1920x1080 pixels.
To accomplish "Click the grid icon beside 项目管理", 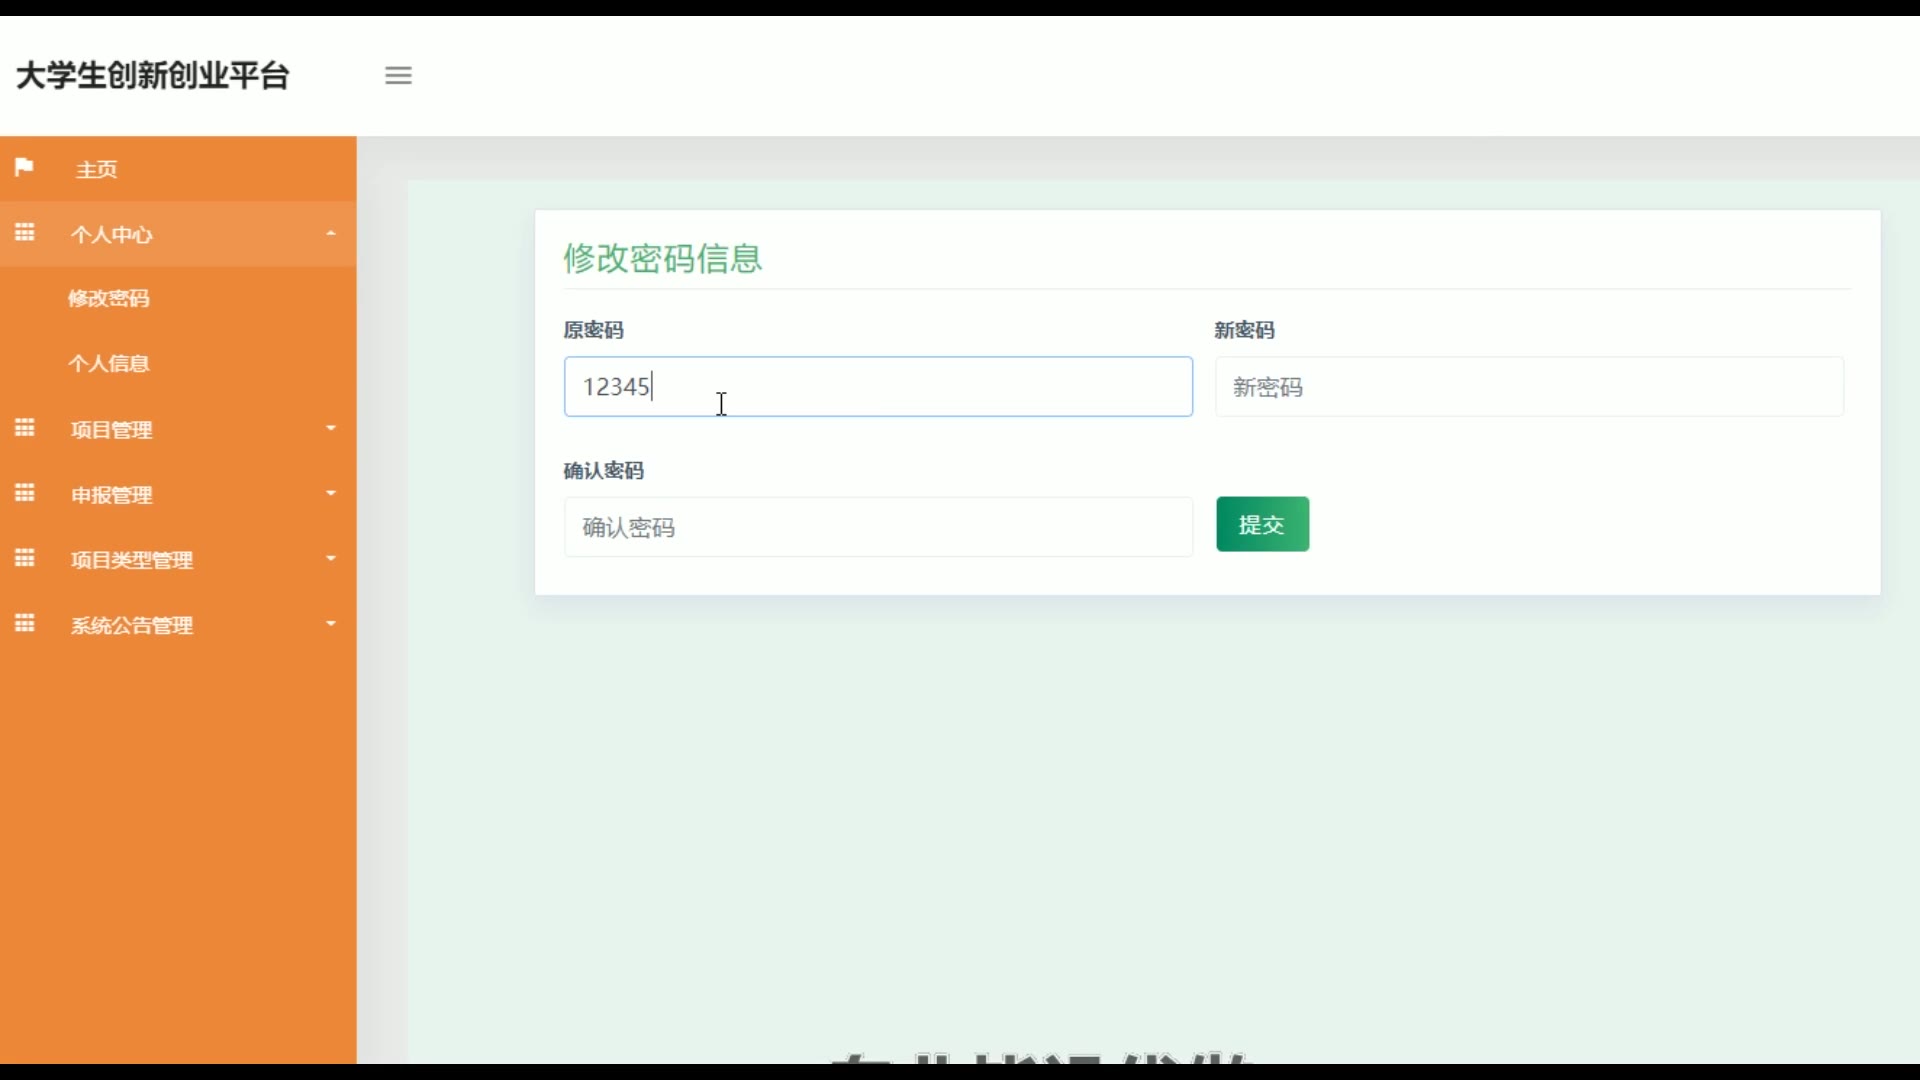I will click(24, 428).
